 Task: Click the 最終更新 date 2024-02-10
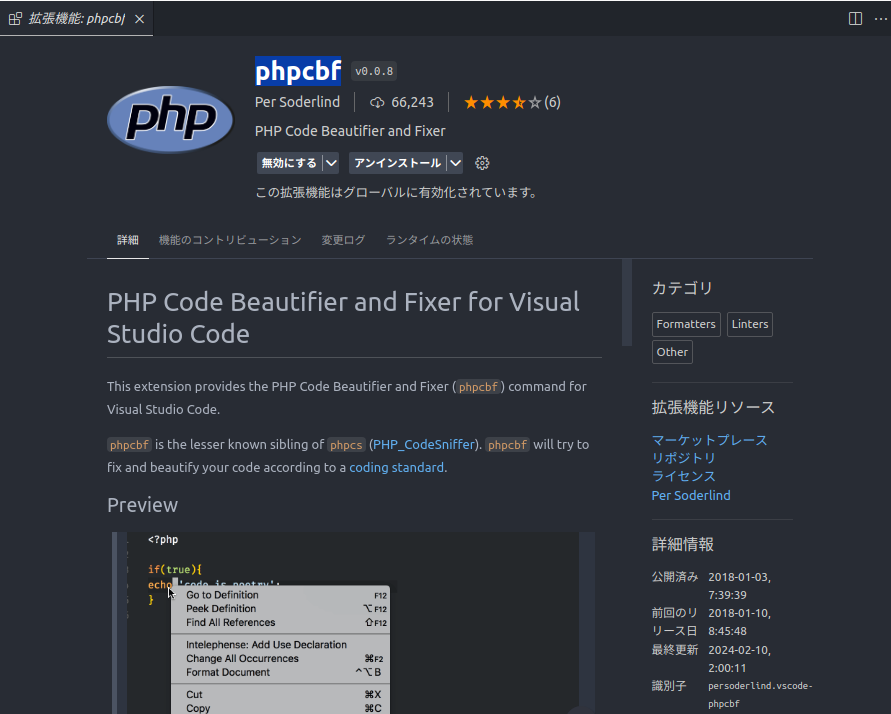[739, 659]
